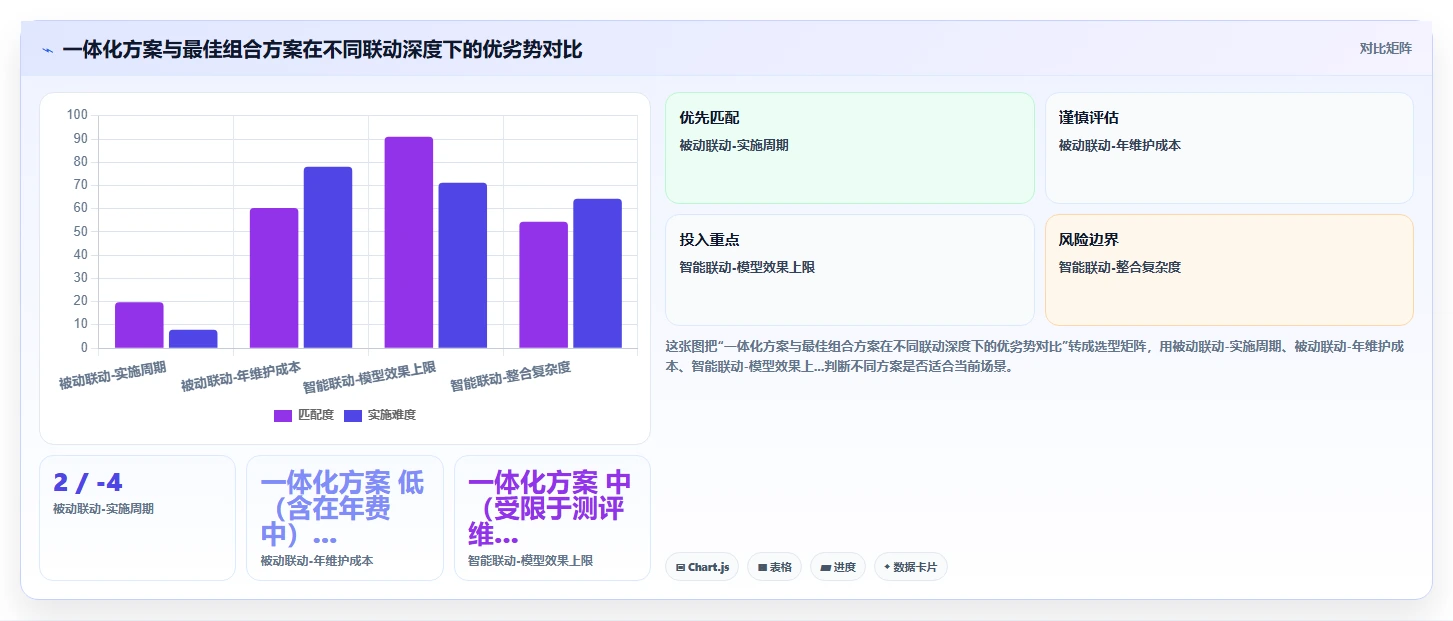Viewport: 1453px width, 621px height.
Task: Click the 表格 tag chip
Action: click(x=774, y=567)
